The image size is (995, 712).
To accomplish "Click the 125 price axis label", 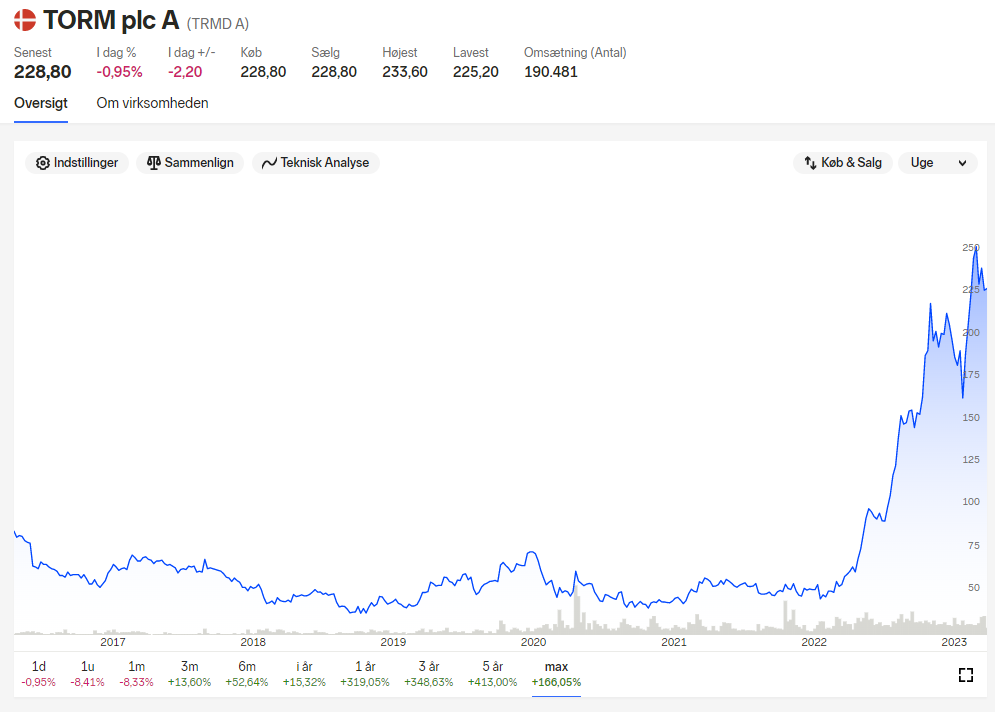I will tap(971, 459).
